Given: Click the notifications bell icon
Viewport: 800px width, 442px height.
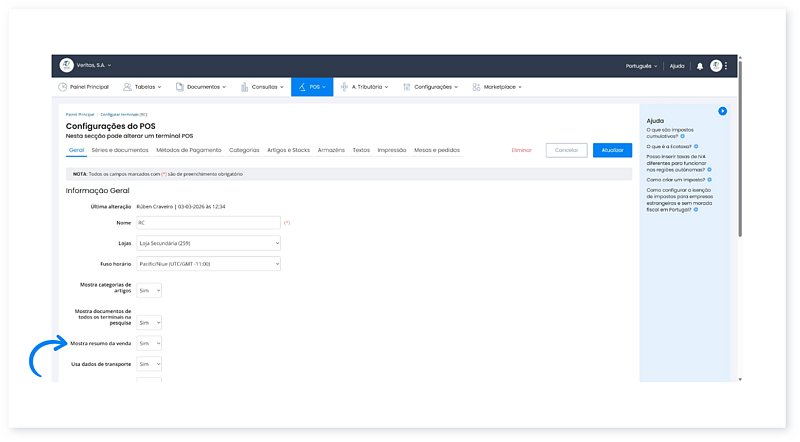Looking at the screenshot, I should (x=700, y=66).
